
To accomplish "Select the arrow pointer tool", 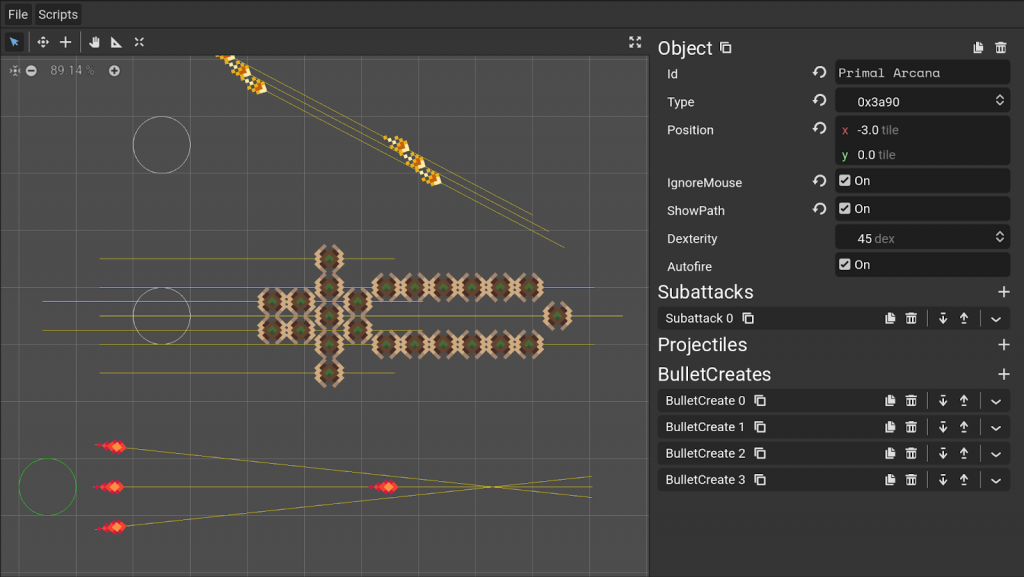I will (x=14, y=42).
